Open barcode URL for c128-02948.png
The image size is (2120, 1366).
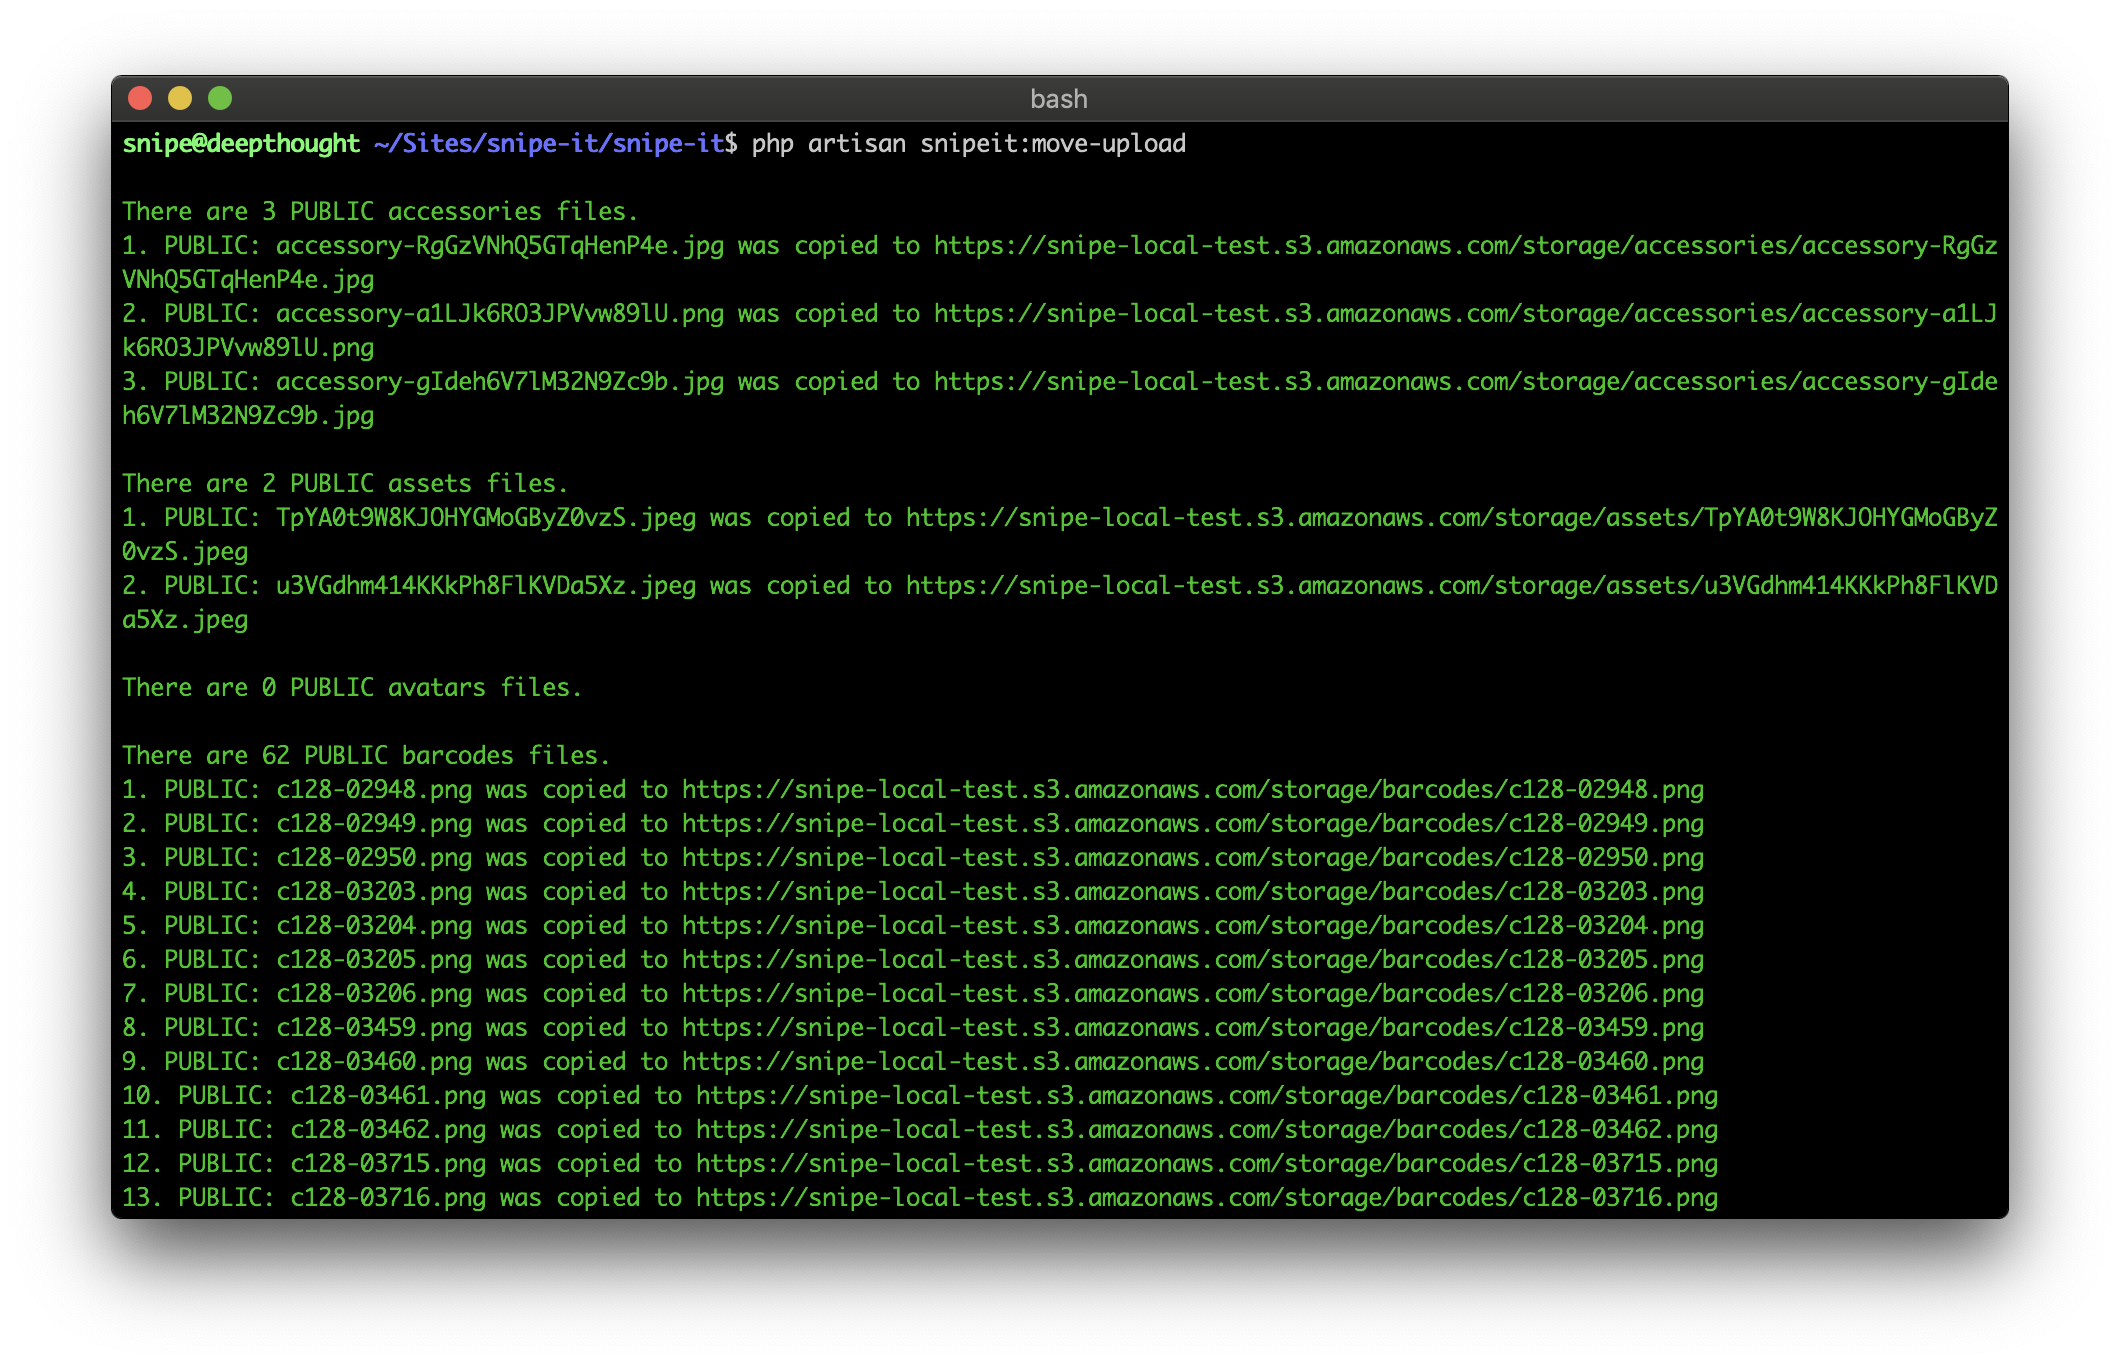click(x=1192, y=790)
